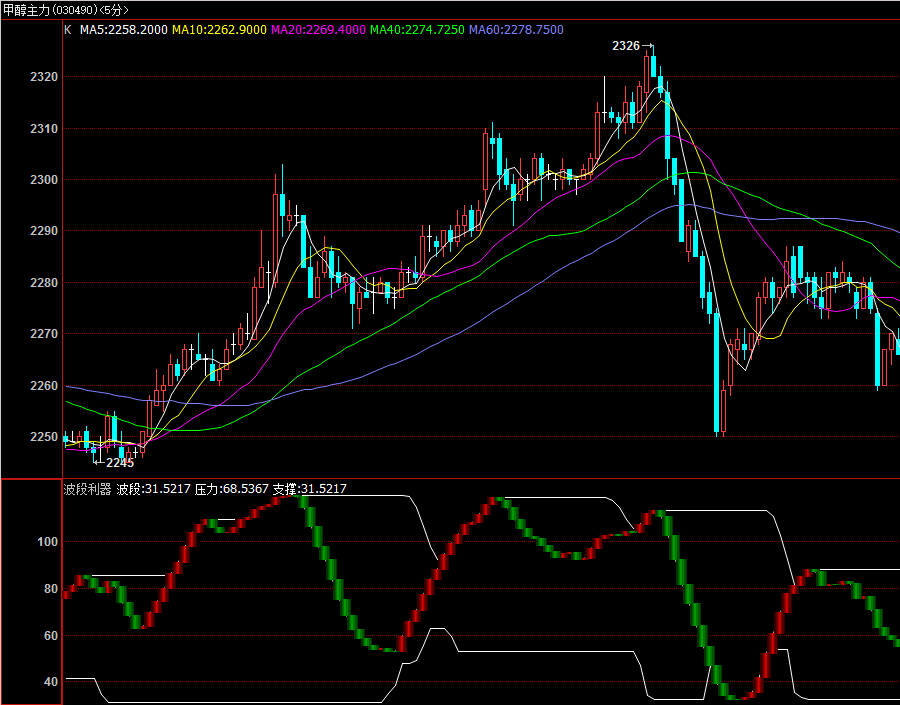Click the 2320 price axis label
Image resolution: width=900 pixels, height=705 pixels.
click(44, 77)
